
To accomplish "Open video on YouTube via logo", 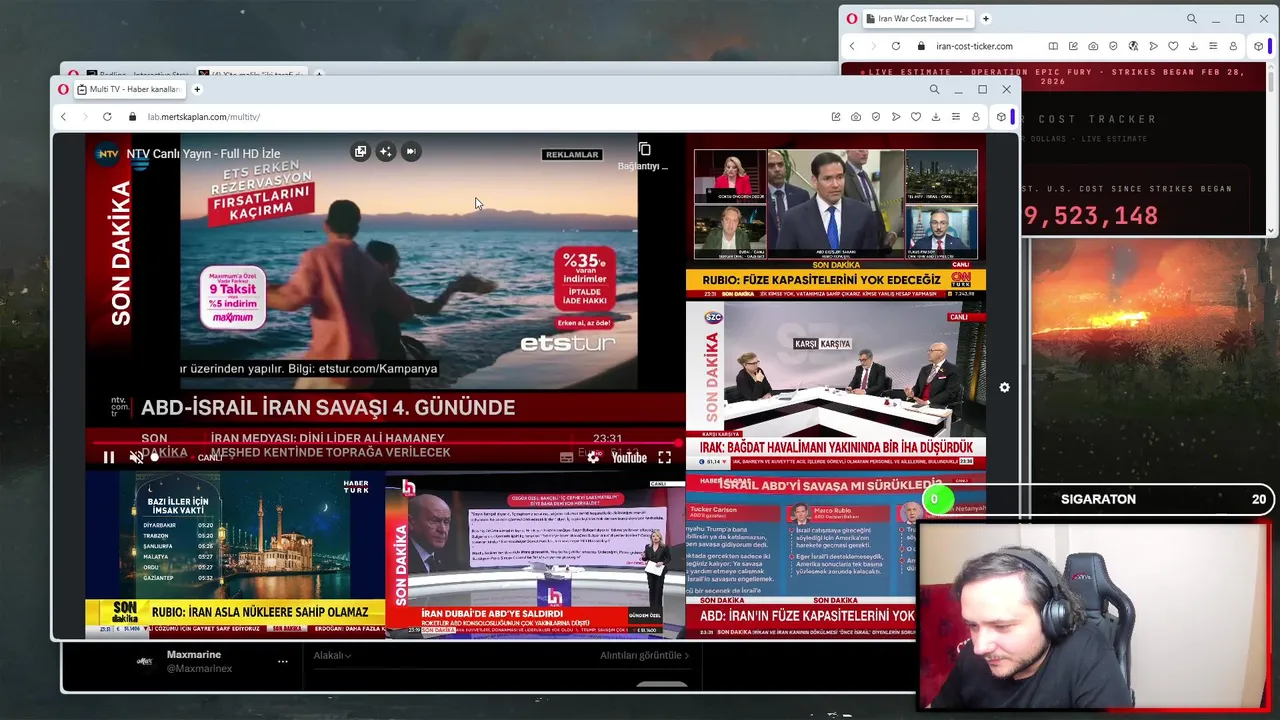I will point(629,457).
